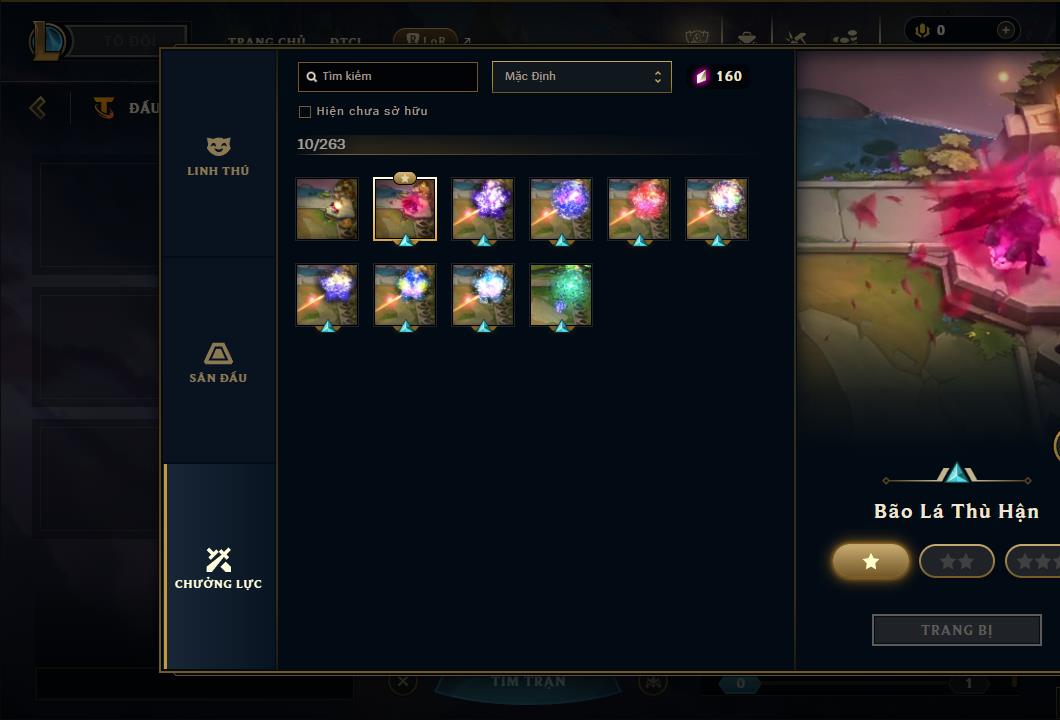Select the default first boom thumbnail
This screenshot has width=1060, height=720.
coord(327,209)
